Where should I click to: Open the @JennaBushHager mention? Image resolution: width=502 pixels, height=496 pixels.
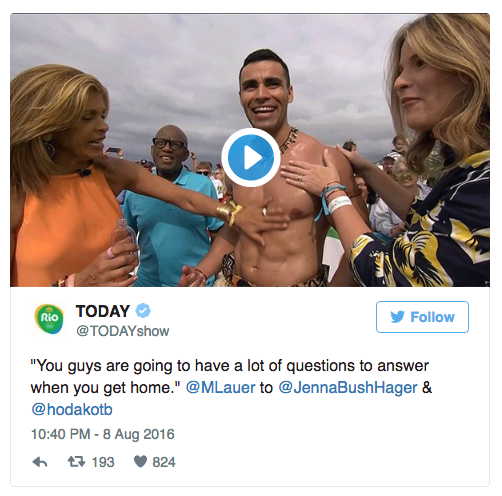point(348,388)
